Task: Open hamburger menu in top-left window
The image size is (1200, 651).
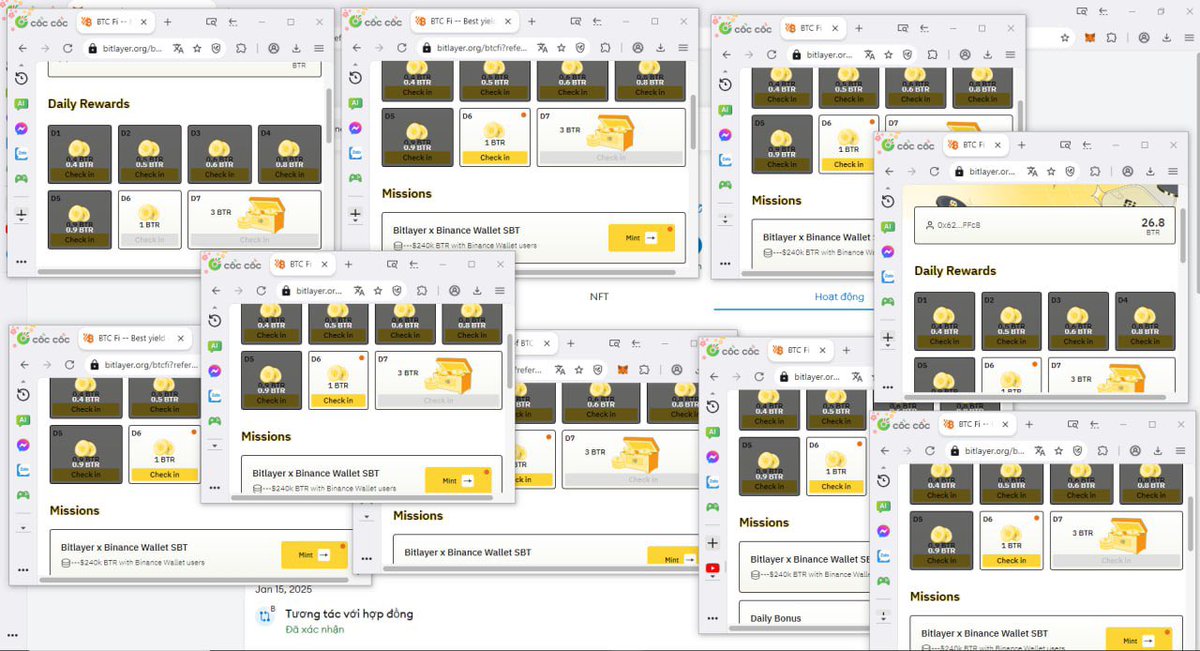Action: 319,48
